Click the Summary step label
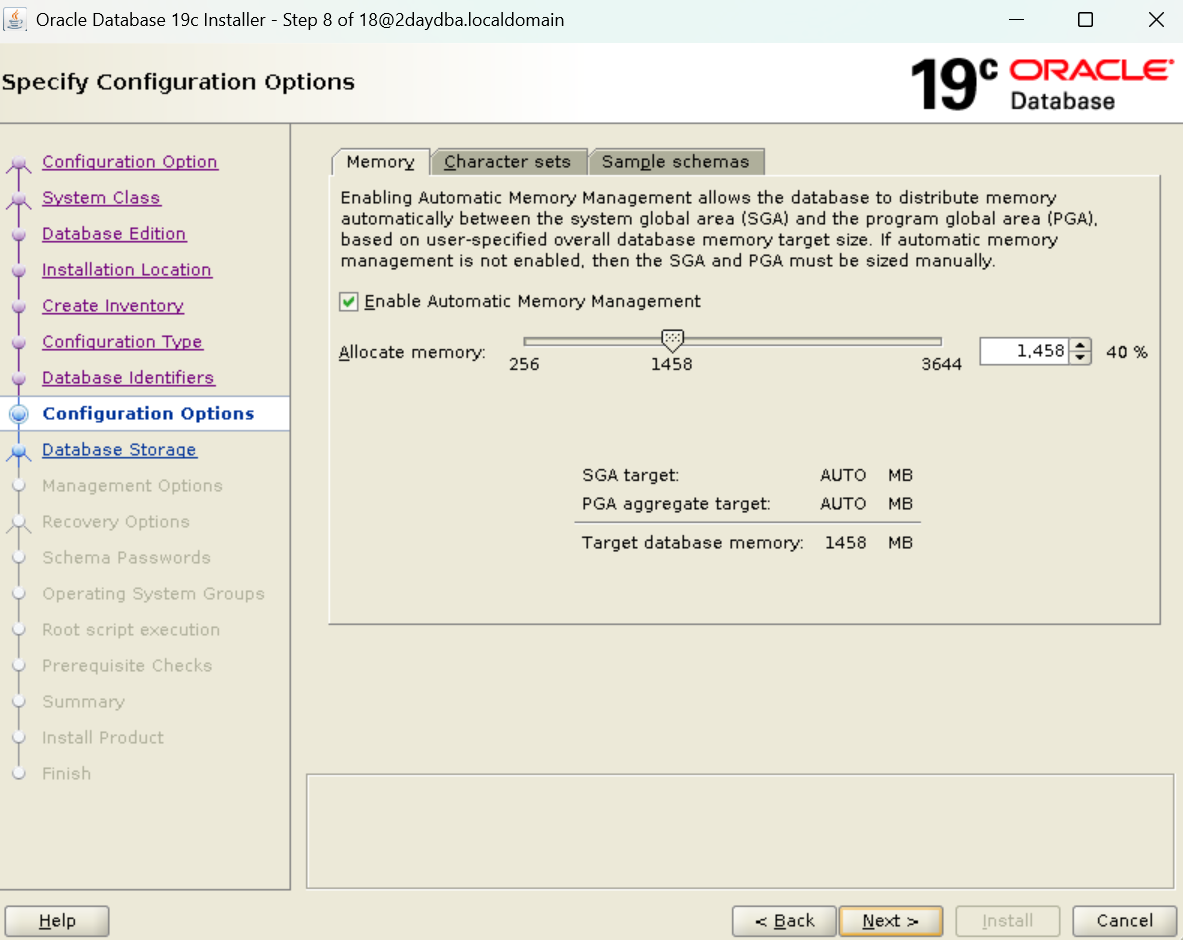 point(83,702)
